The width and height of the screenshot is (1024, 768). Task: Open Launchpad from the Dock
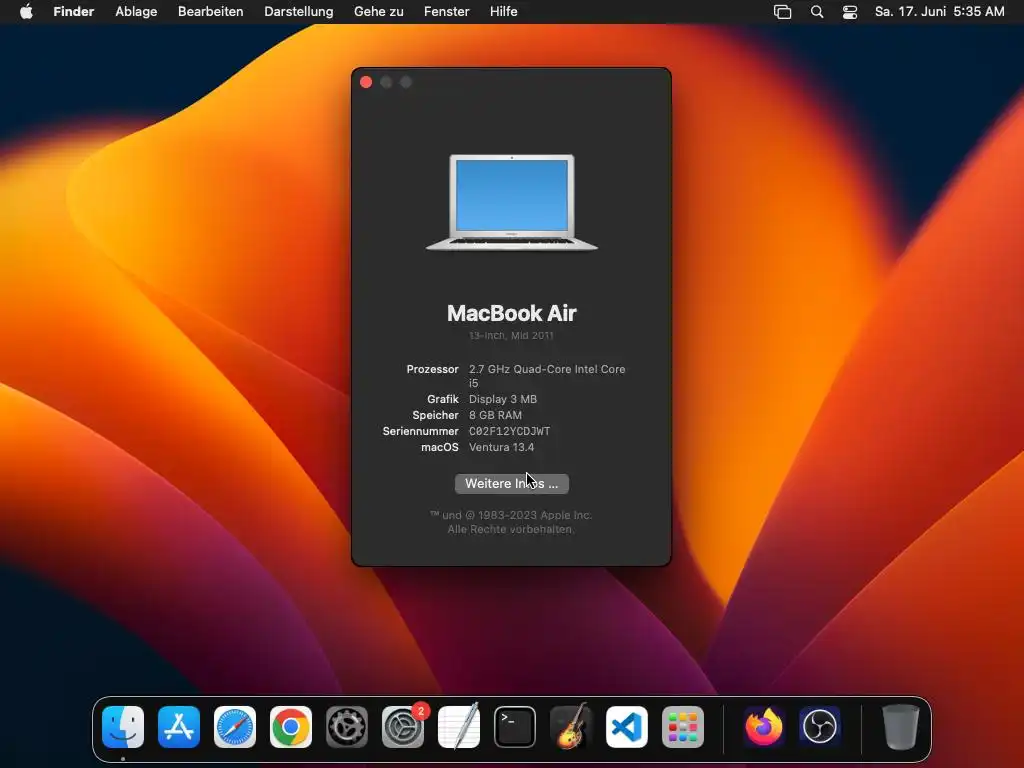[682, 727]
